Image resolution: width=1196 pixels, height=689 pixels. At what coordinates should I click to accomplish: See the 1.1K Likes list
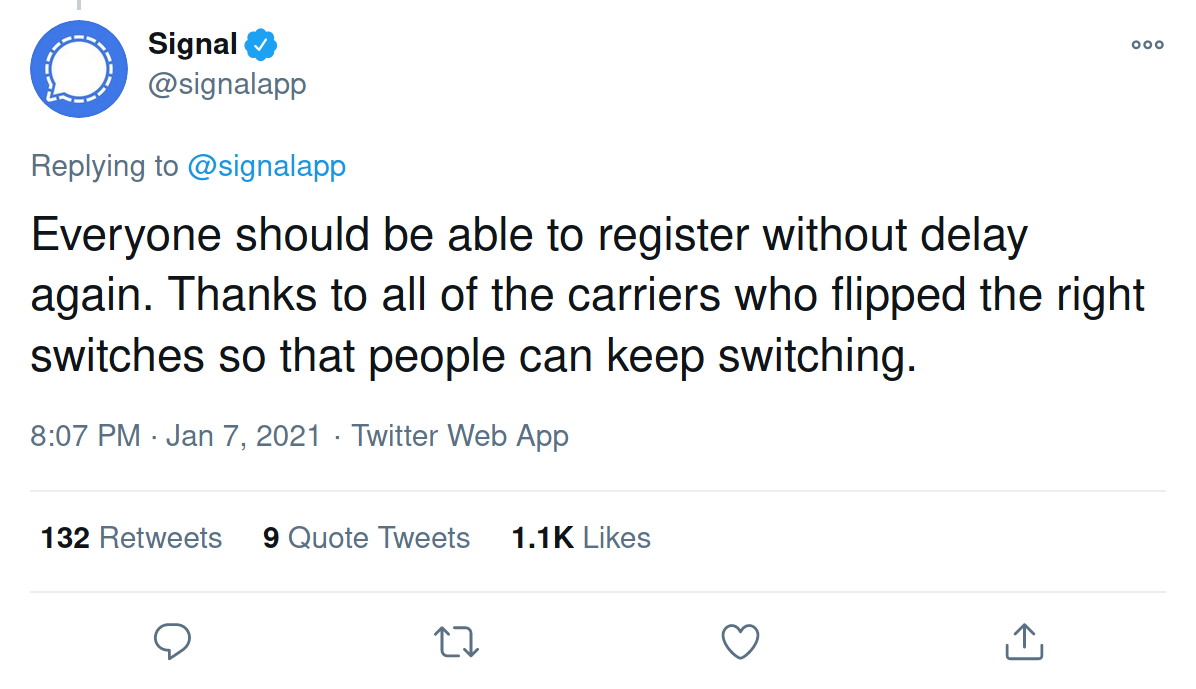581,538
